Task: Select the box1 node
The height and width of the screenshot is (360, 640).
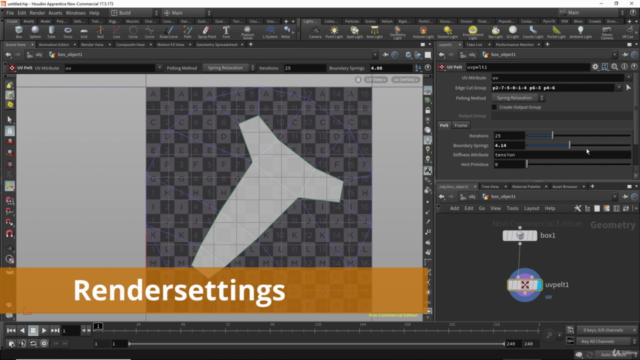Action: pyautogui.click(x=520, y=236)
